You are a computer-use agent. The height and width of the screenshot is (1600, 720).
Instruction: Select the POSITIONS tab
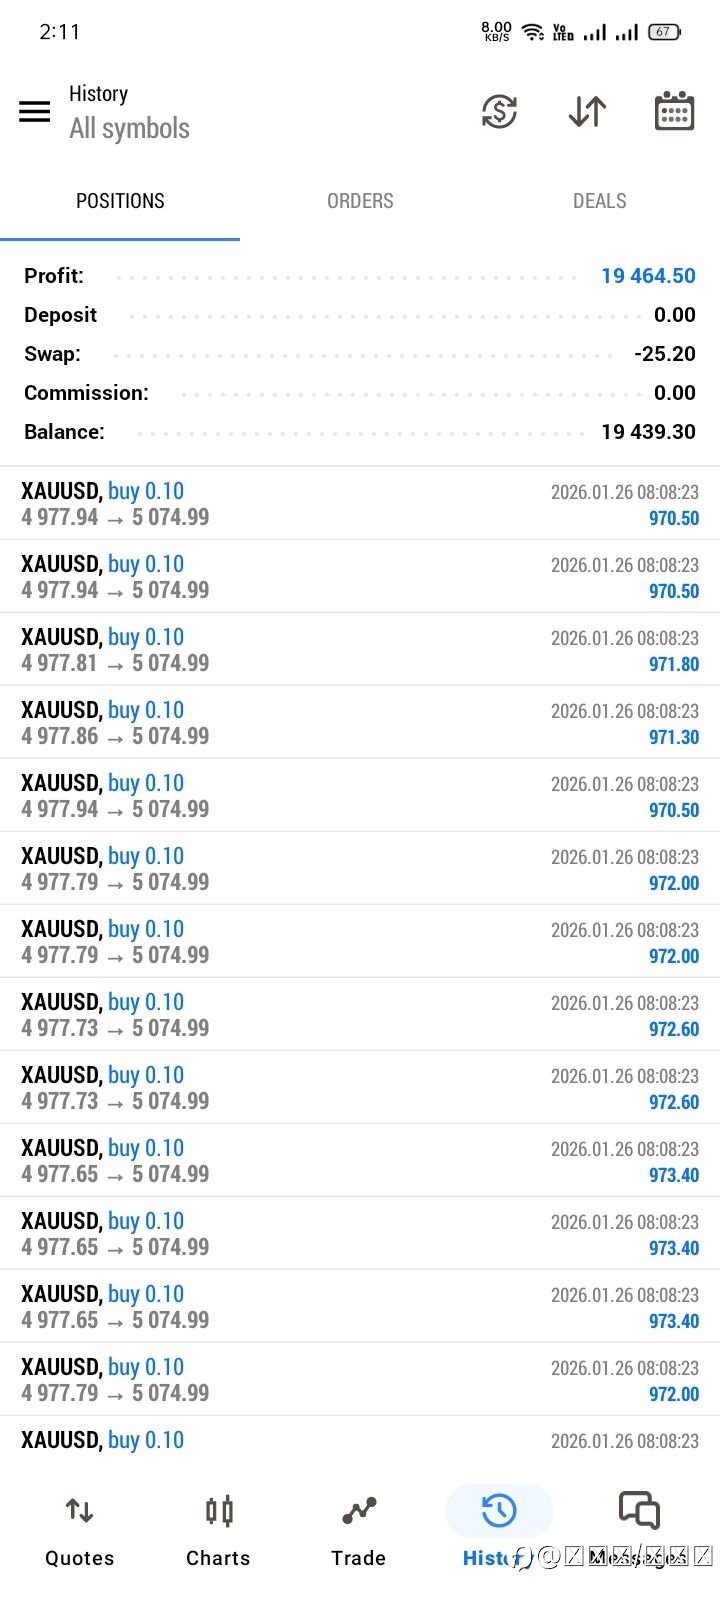pyautogui.click(x=120, y=201)
